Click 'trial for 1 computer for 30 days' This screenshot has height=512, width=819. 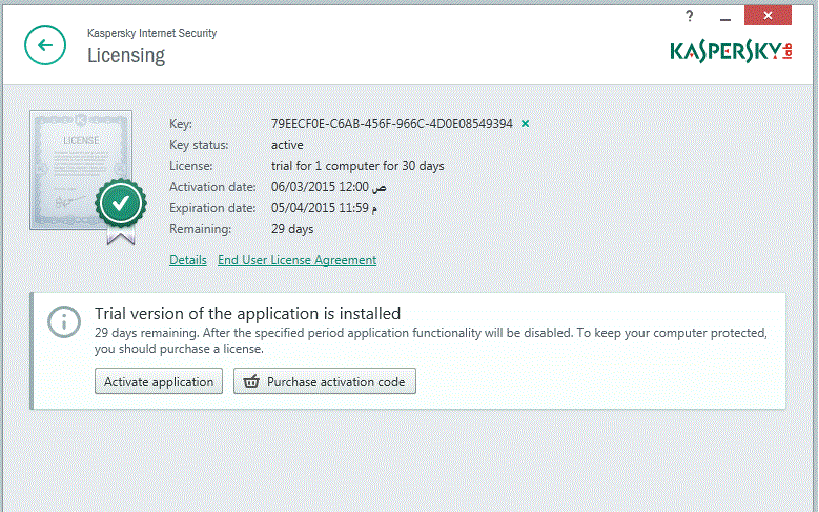point(358,166)
